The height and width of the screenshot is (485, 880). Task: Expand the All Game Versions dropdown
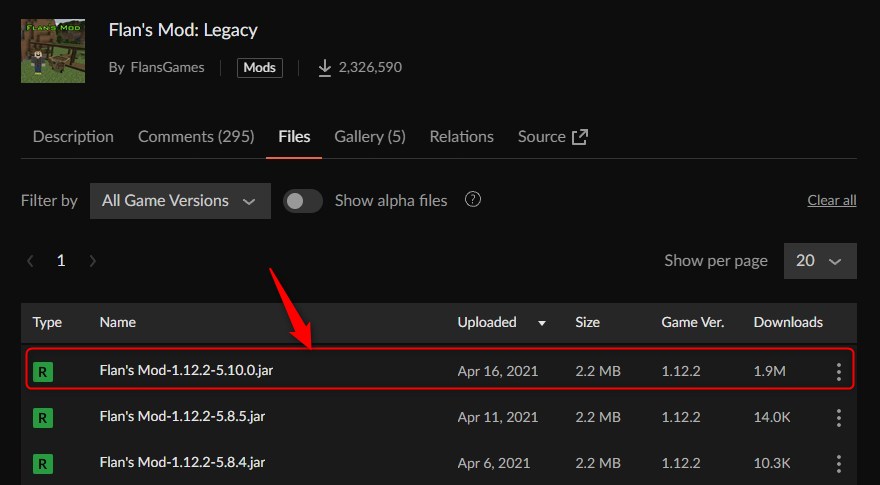pyautogui.click(x=180, y=201)
